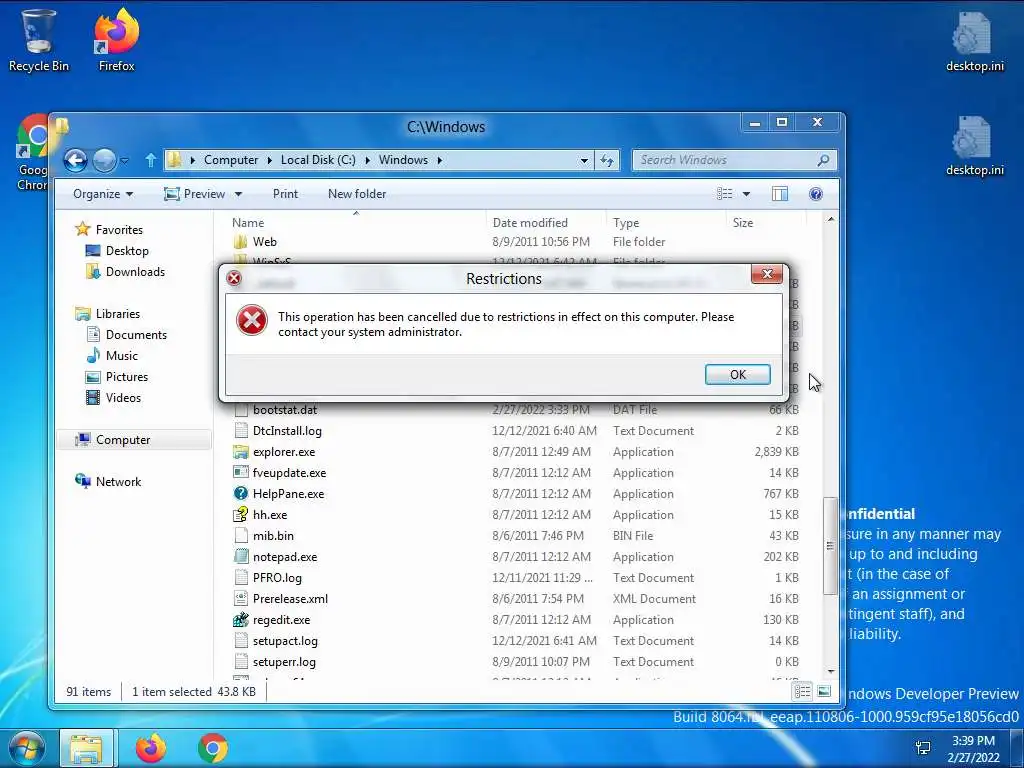Image resolution: width=1024 pixels, height=768 pixels.
Task: Open the Videos library
Action: tap(123, 398)
